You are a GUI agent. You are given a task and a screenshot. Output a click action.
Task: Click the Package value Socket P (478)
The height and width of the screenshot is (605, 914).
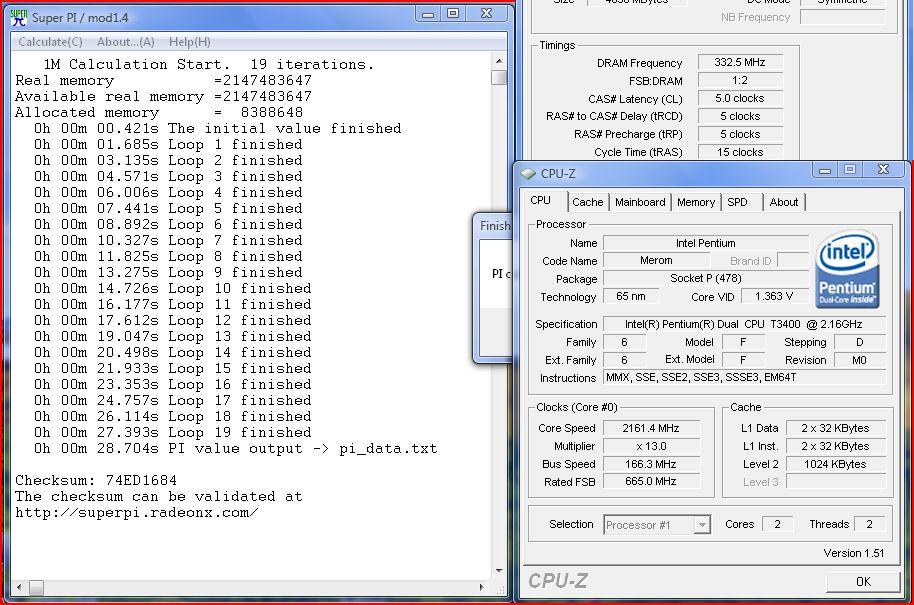tap(705, 279)
